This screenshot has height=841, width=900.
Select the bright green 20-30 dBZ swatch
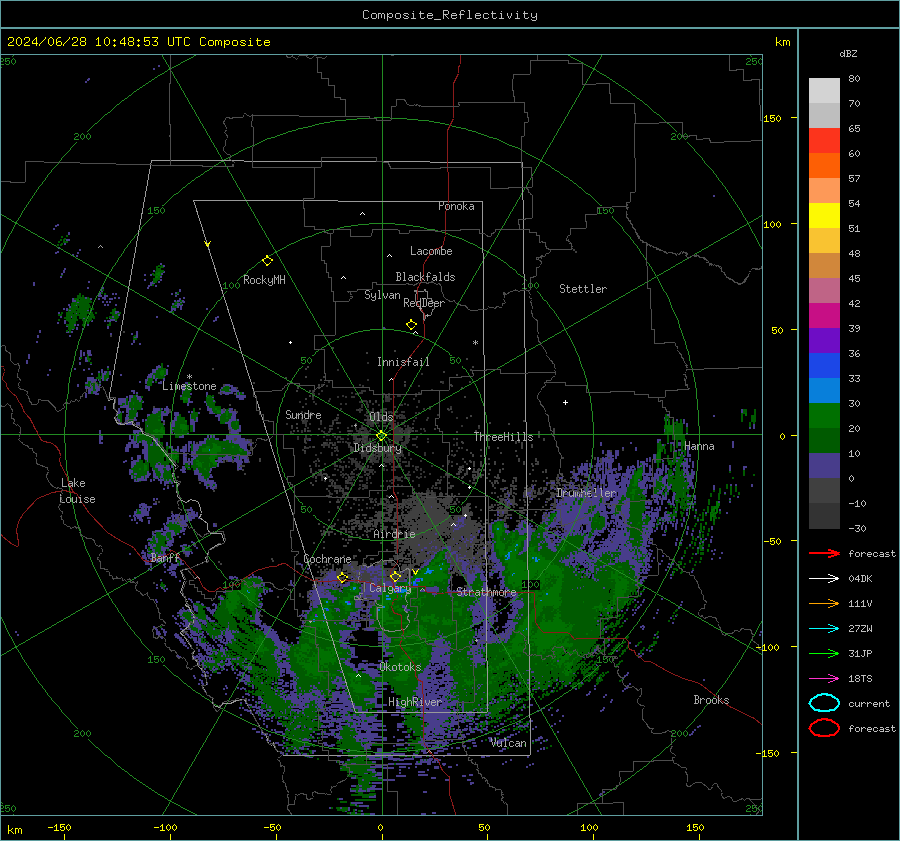coord(824,416)
